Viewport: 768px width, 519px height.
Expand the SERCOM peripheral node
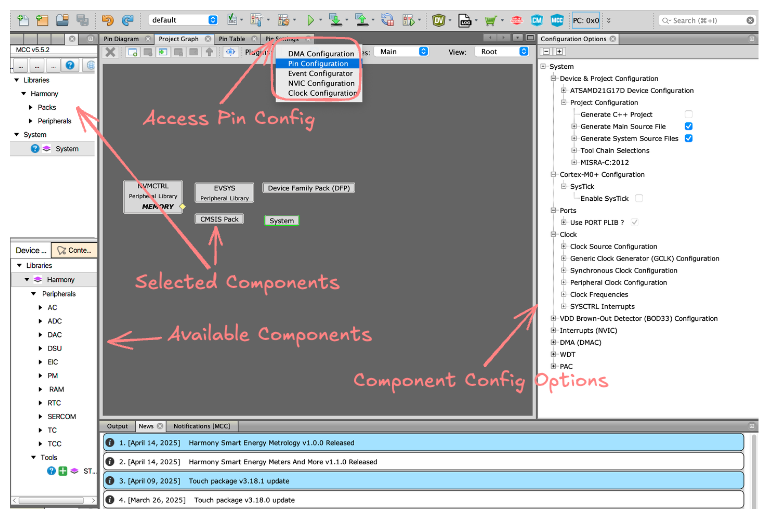[x=40, y=417]
